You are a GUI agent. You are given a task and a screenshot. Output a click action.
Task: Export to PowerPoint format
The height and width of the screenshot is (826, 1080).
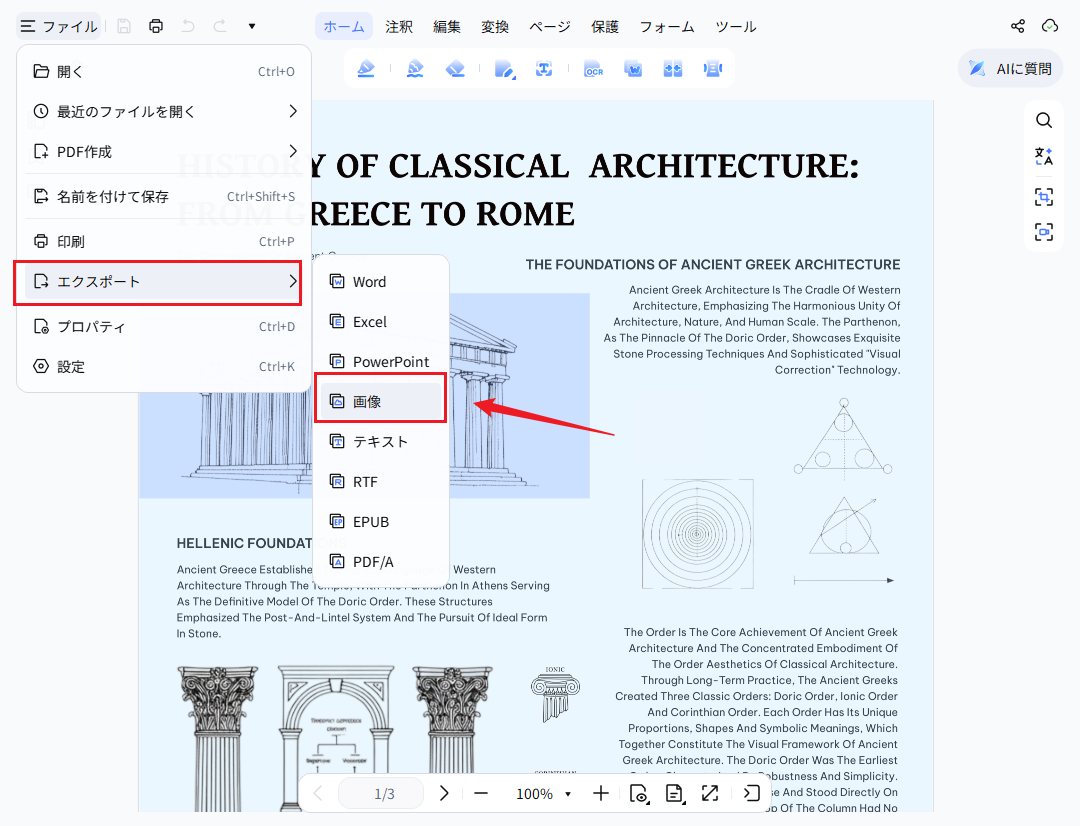[381, 362]
